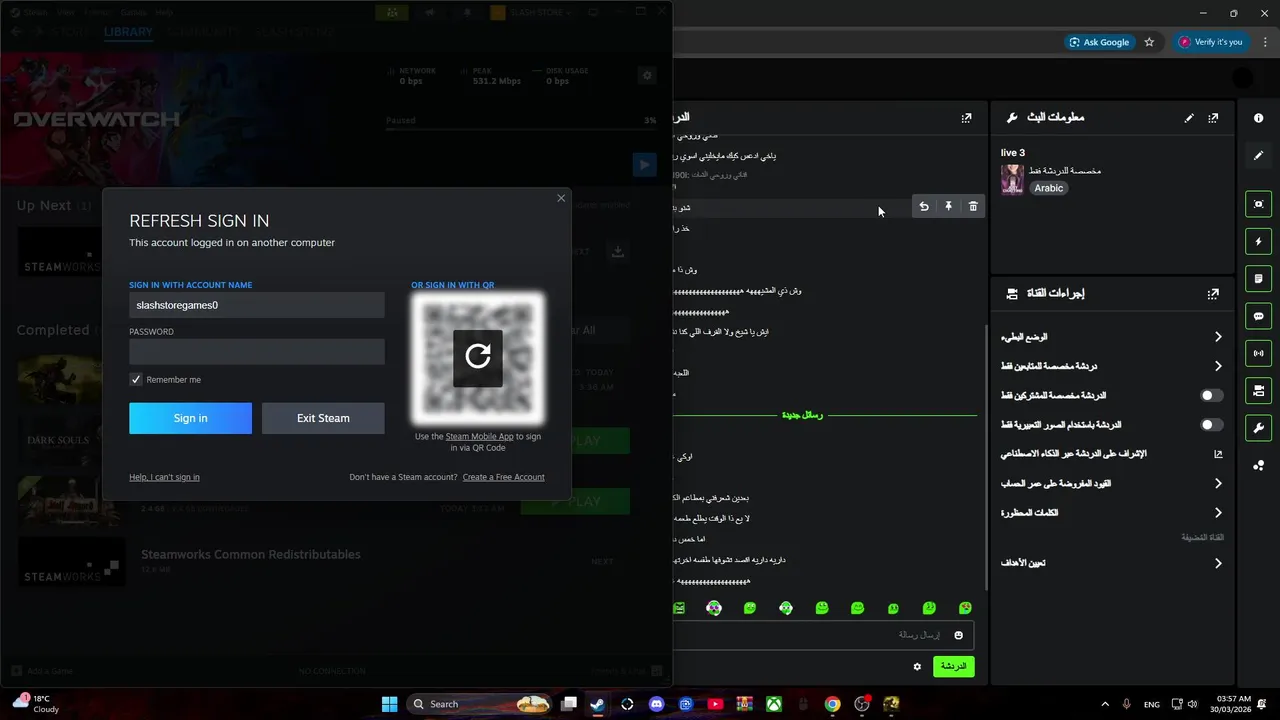Screen dimensions: 1280x720
Task: Open the info icon in right sidebar
Action: 1258,118
